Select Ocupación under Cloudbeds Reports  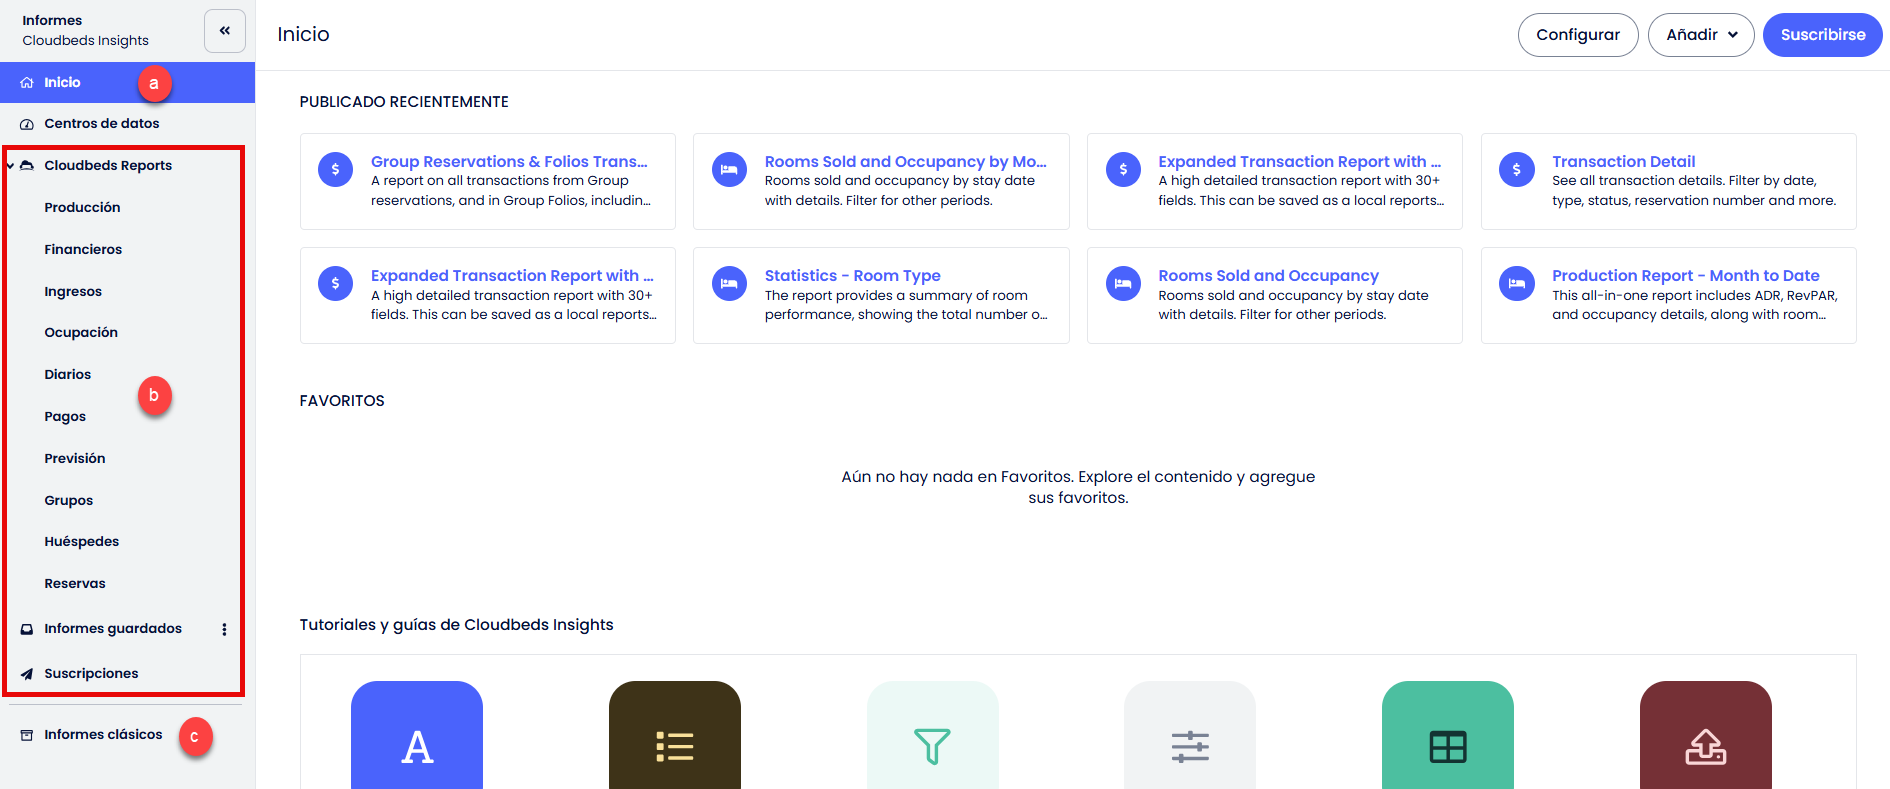click(x=81, y=333)
